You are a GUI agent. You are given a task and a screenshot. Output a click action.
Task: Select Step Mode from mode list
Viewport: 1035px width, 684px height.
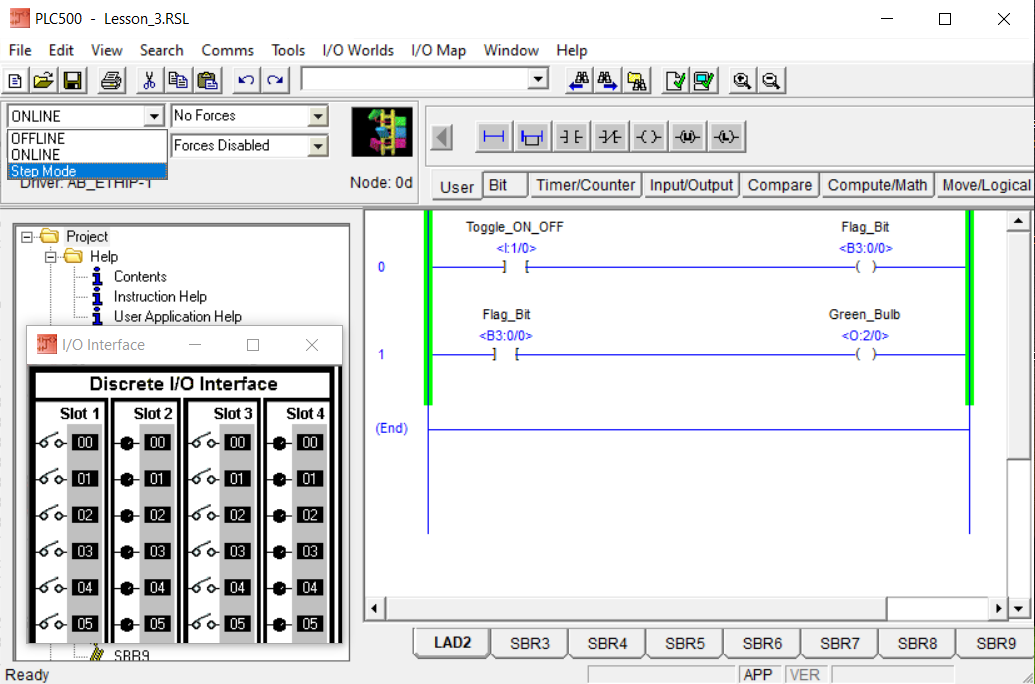(87, 171)
